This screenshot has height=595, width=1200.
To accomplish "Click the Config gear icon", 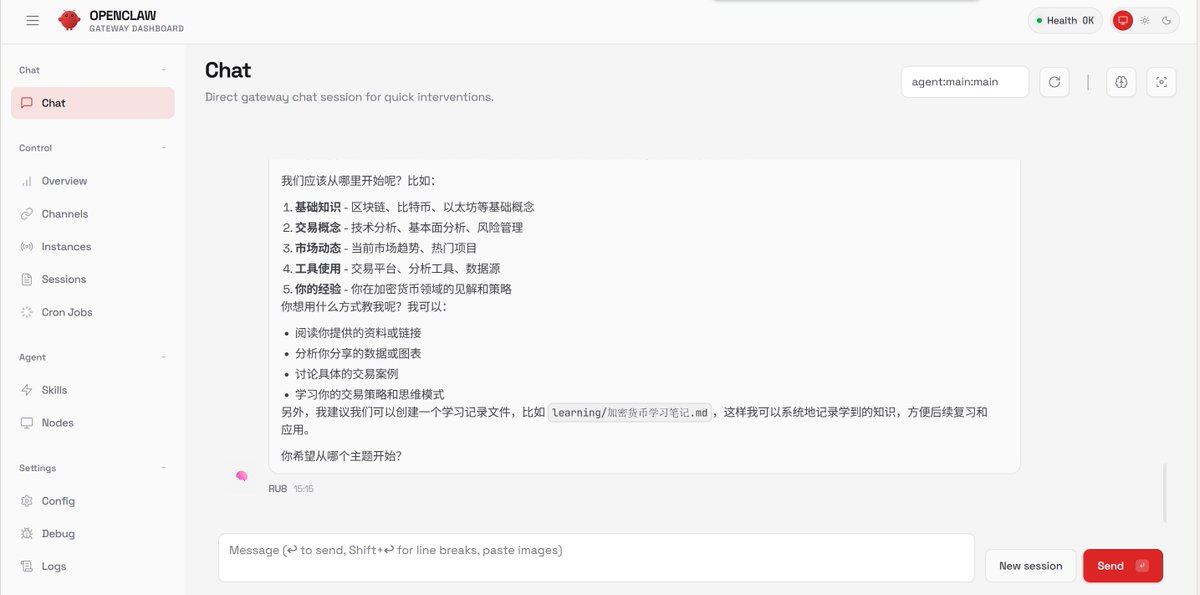I will click(x=27, y=501).
